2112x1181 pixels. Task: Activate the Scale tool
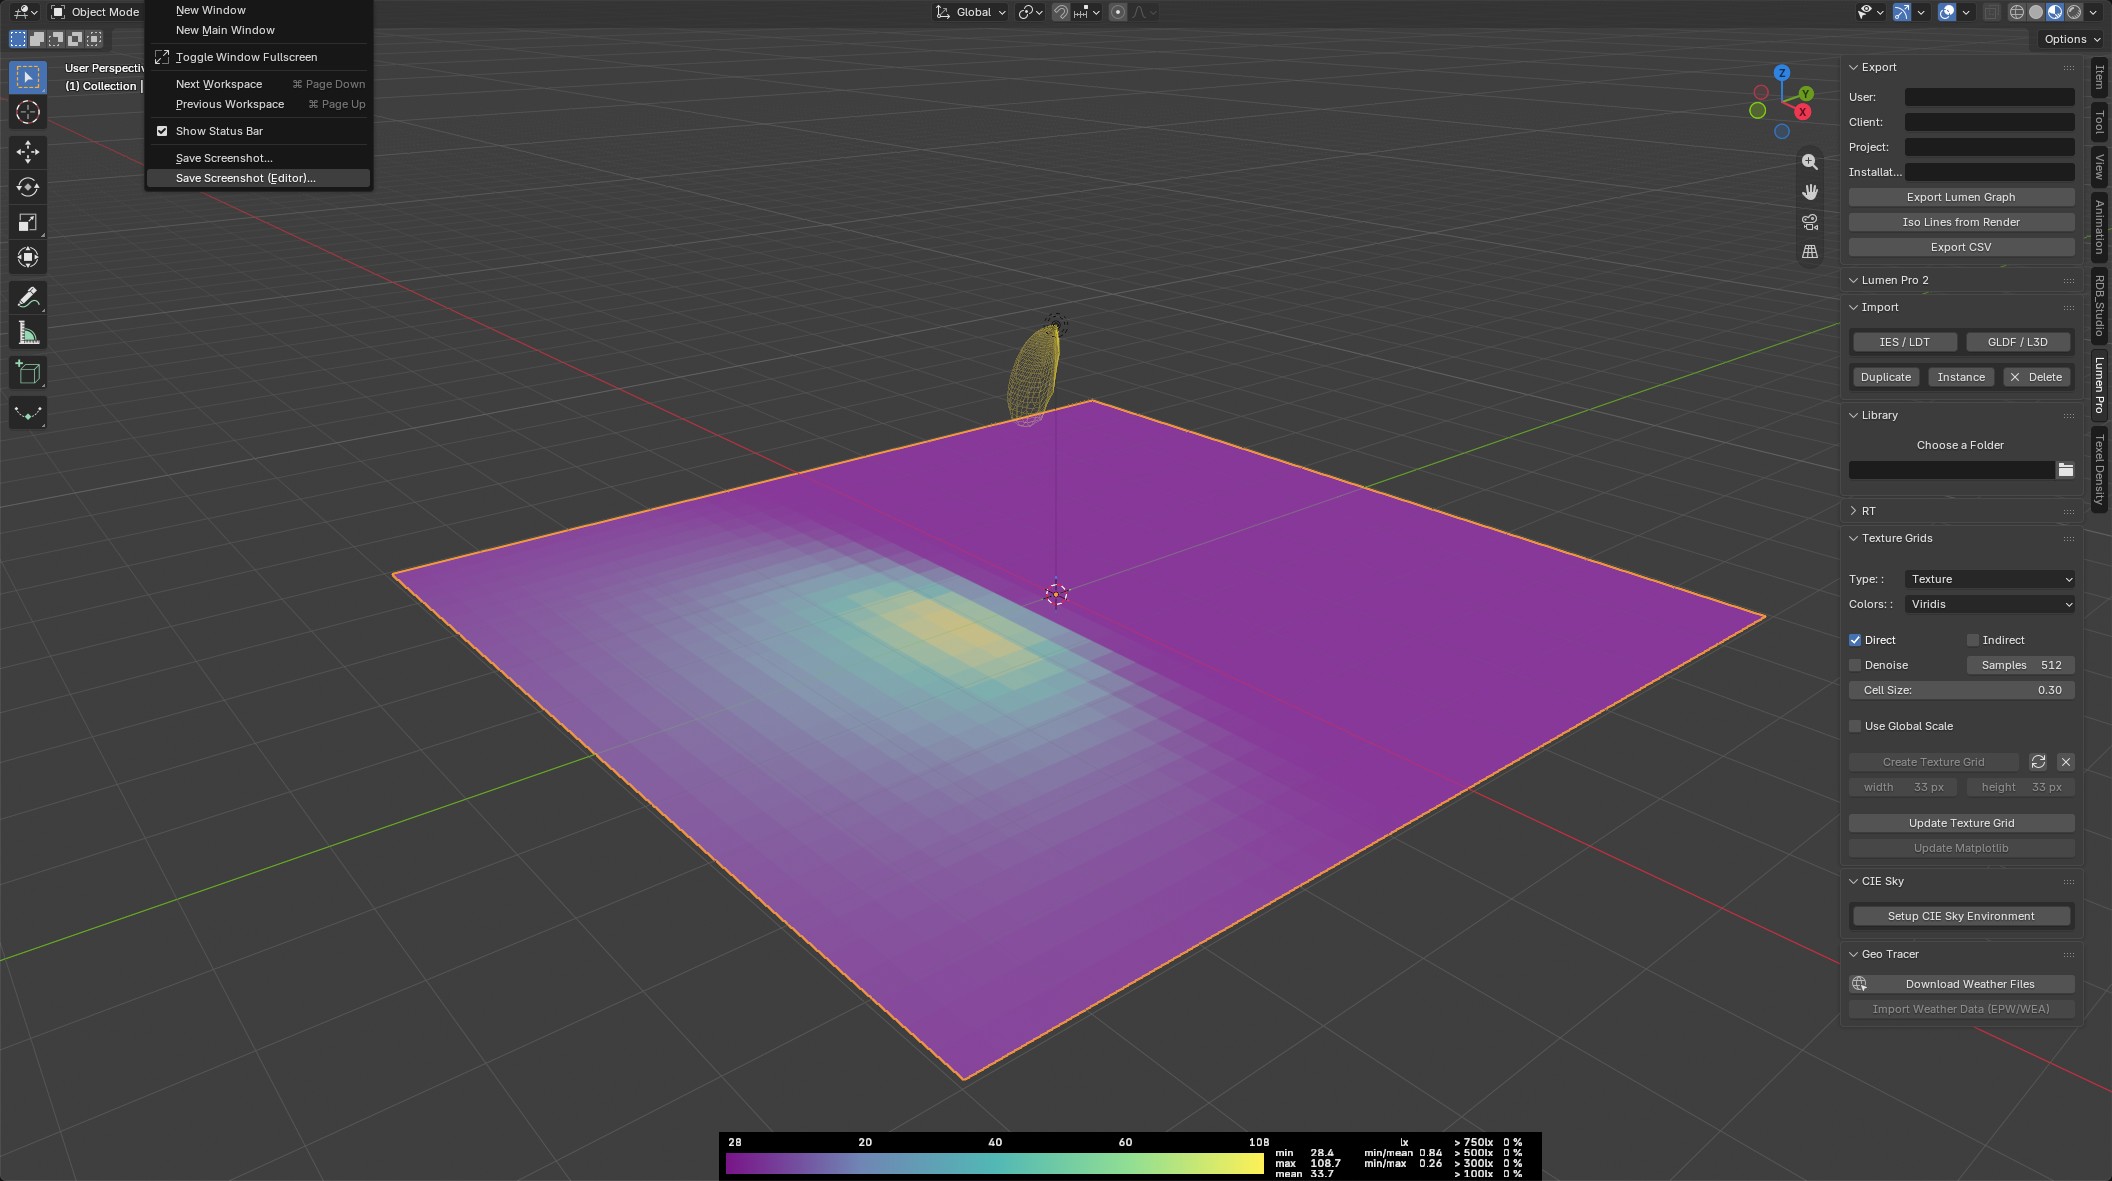pyautogui.click(x=28, y=222)
